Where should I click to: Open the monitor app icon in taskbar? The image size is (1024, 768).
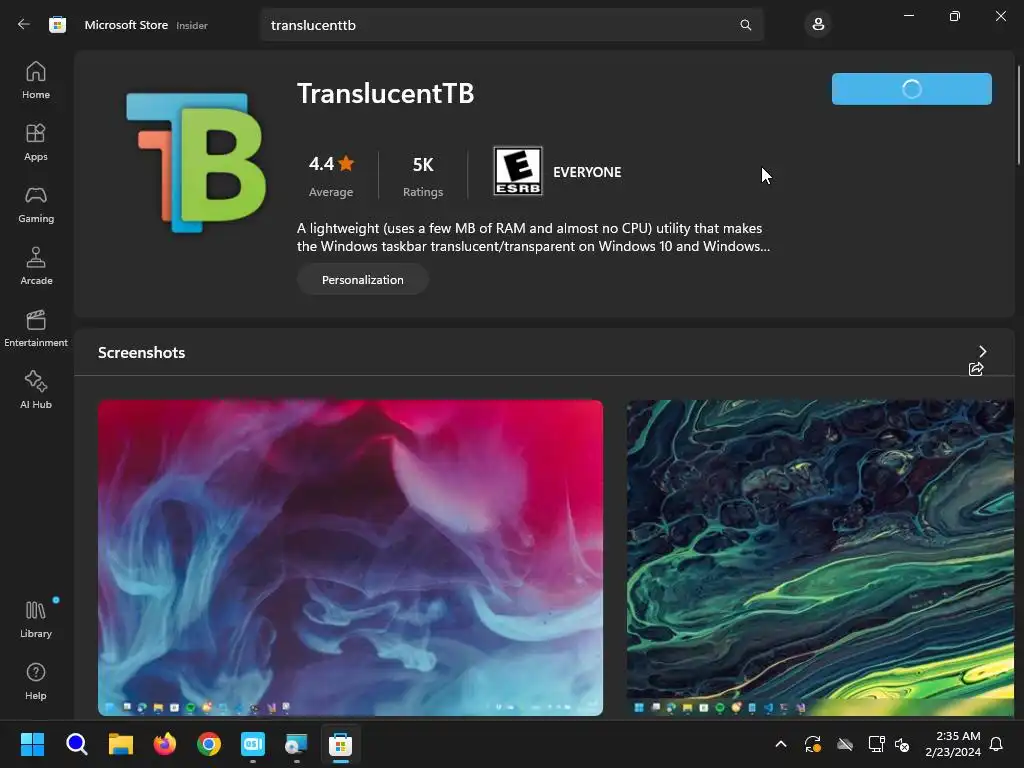pyautogui.click(x=296, y=744)
